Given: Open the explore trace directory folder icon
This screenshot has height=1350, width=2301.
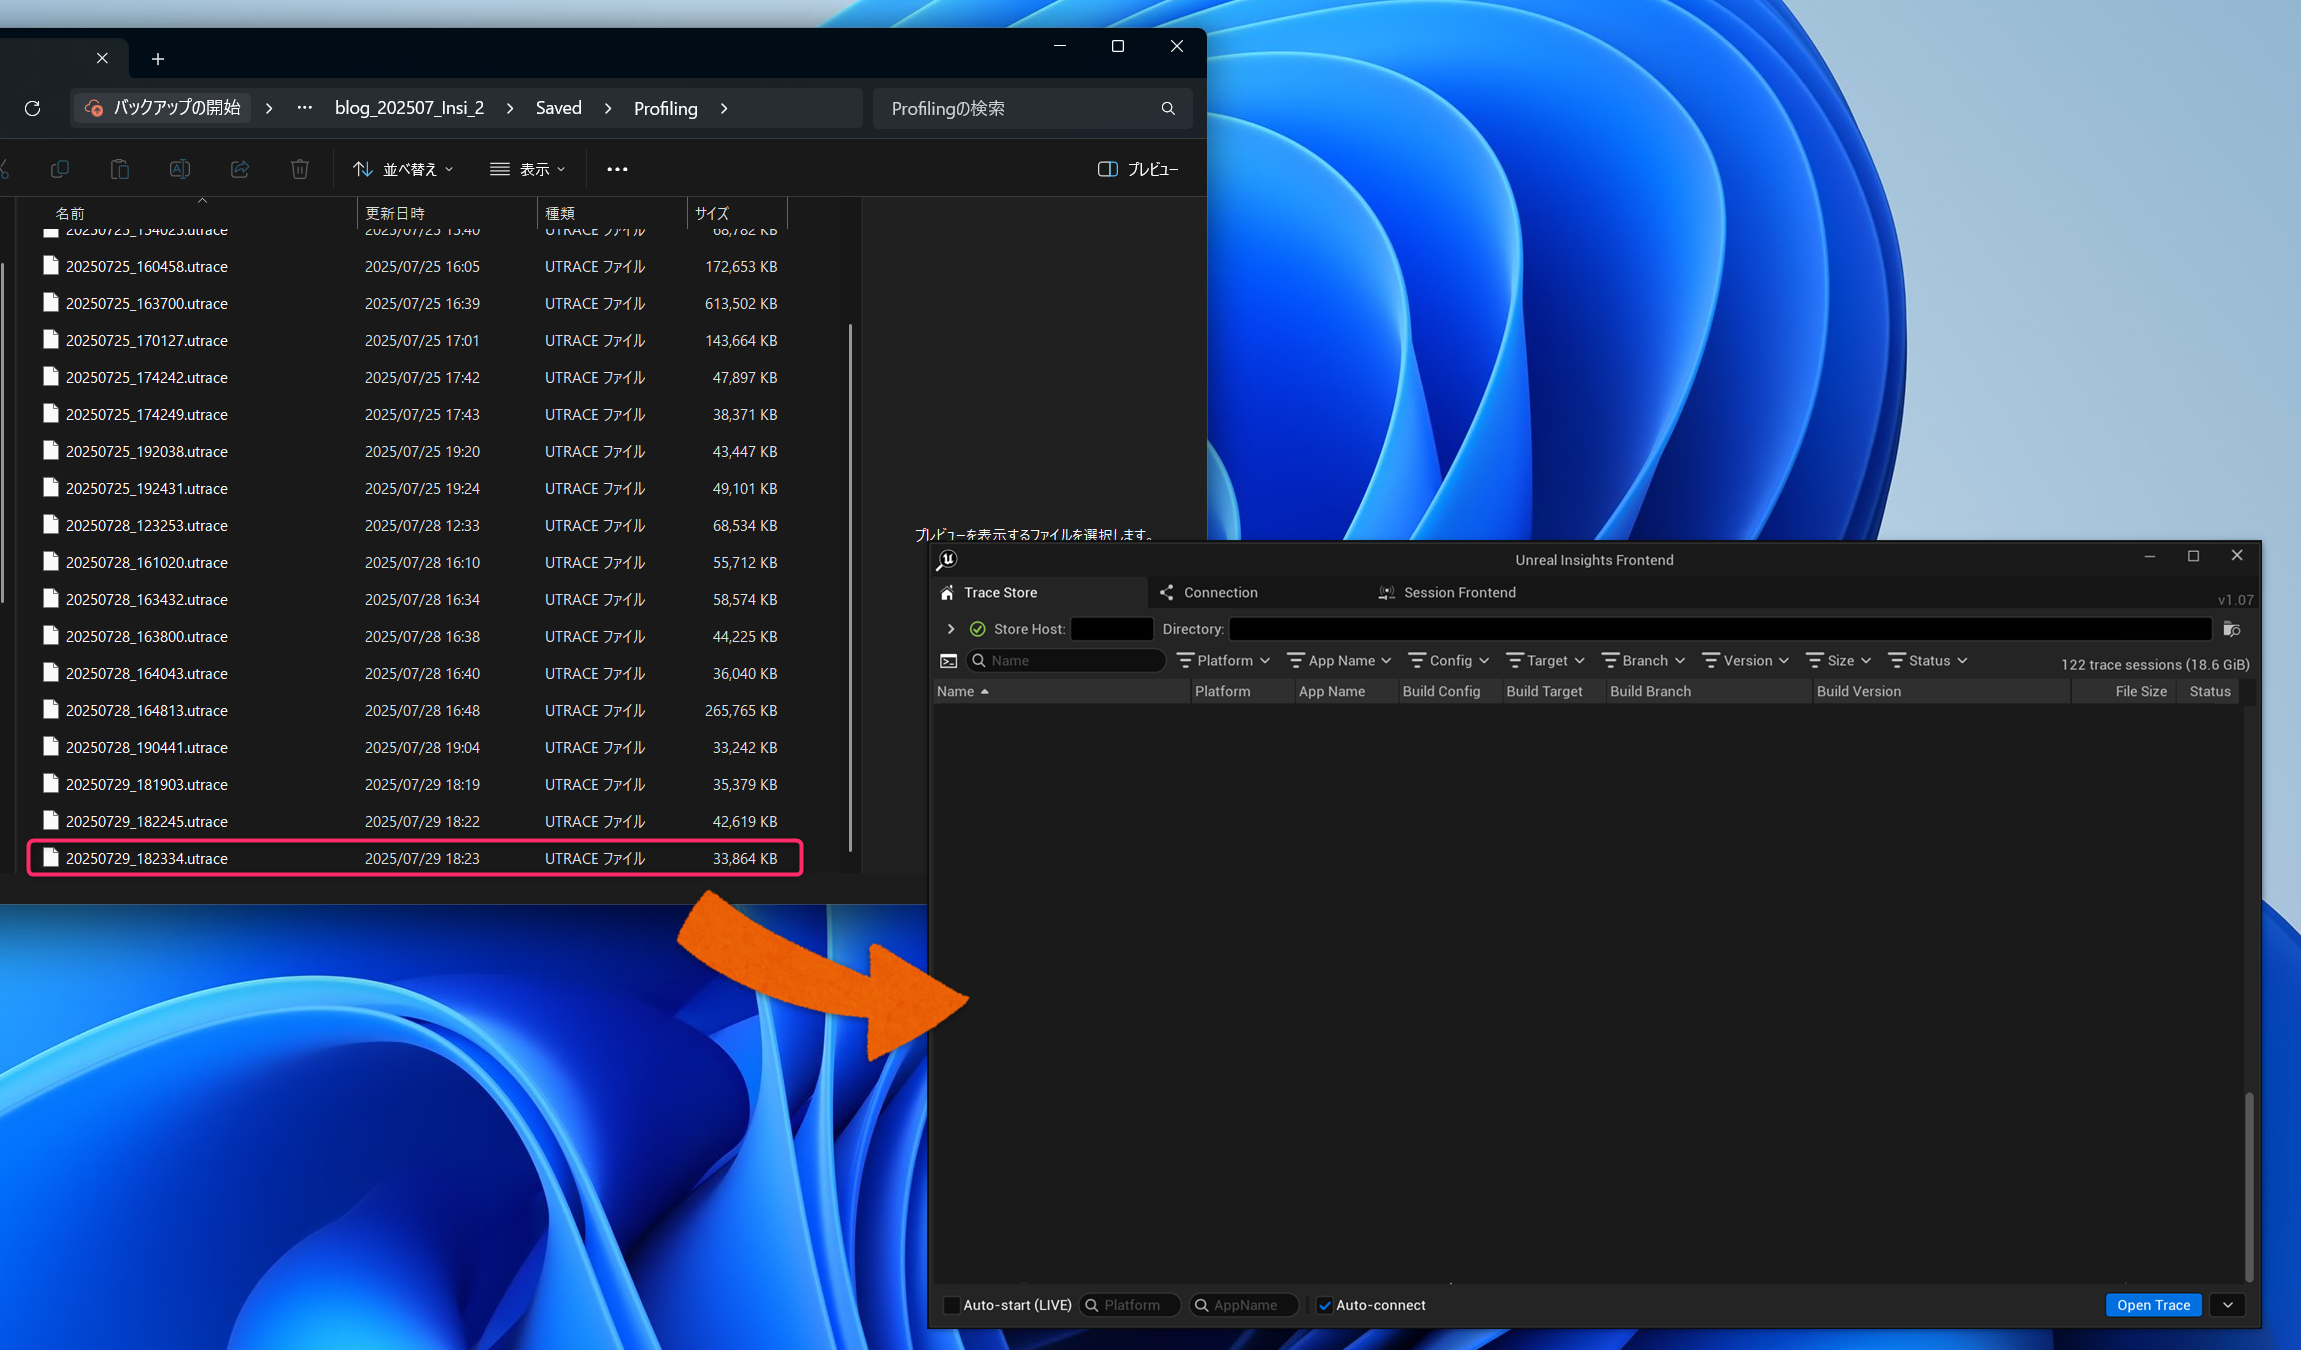Looking at the screenshot, I should 2231,629.
